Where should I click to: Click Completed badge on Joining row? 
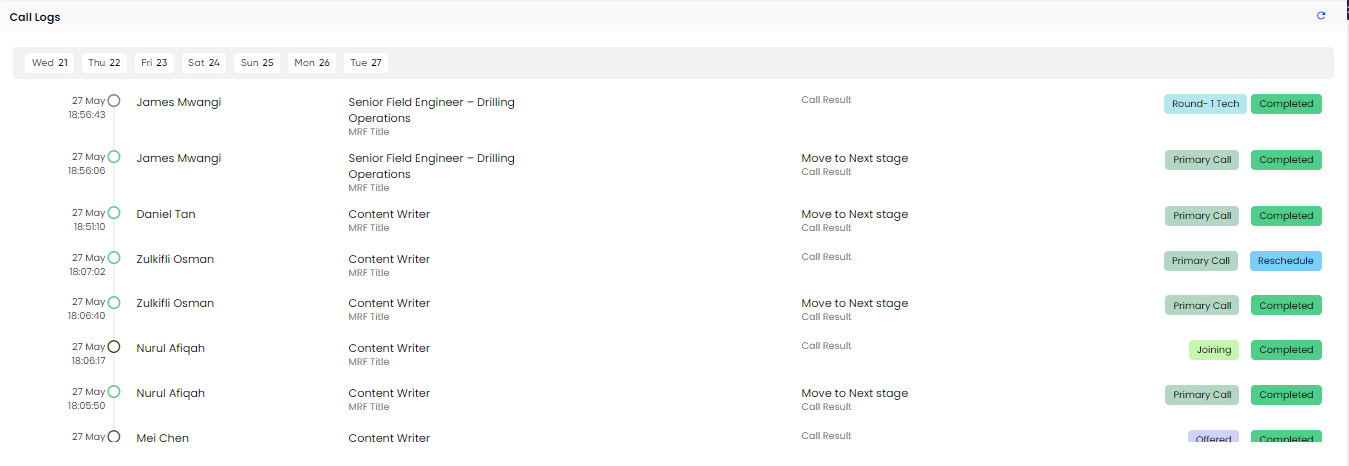pyautogui.click(x=1286, y=350)
